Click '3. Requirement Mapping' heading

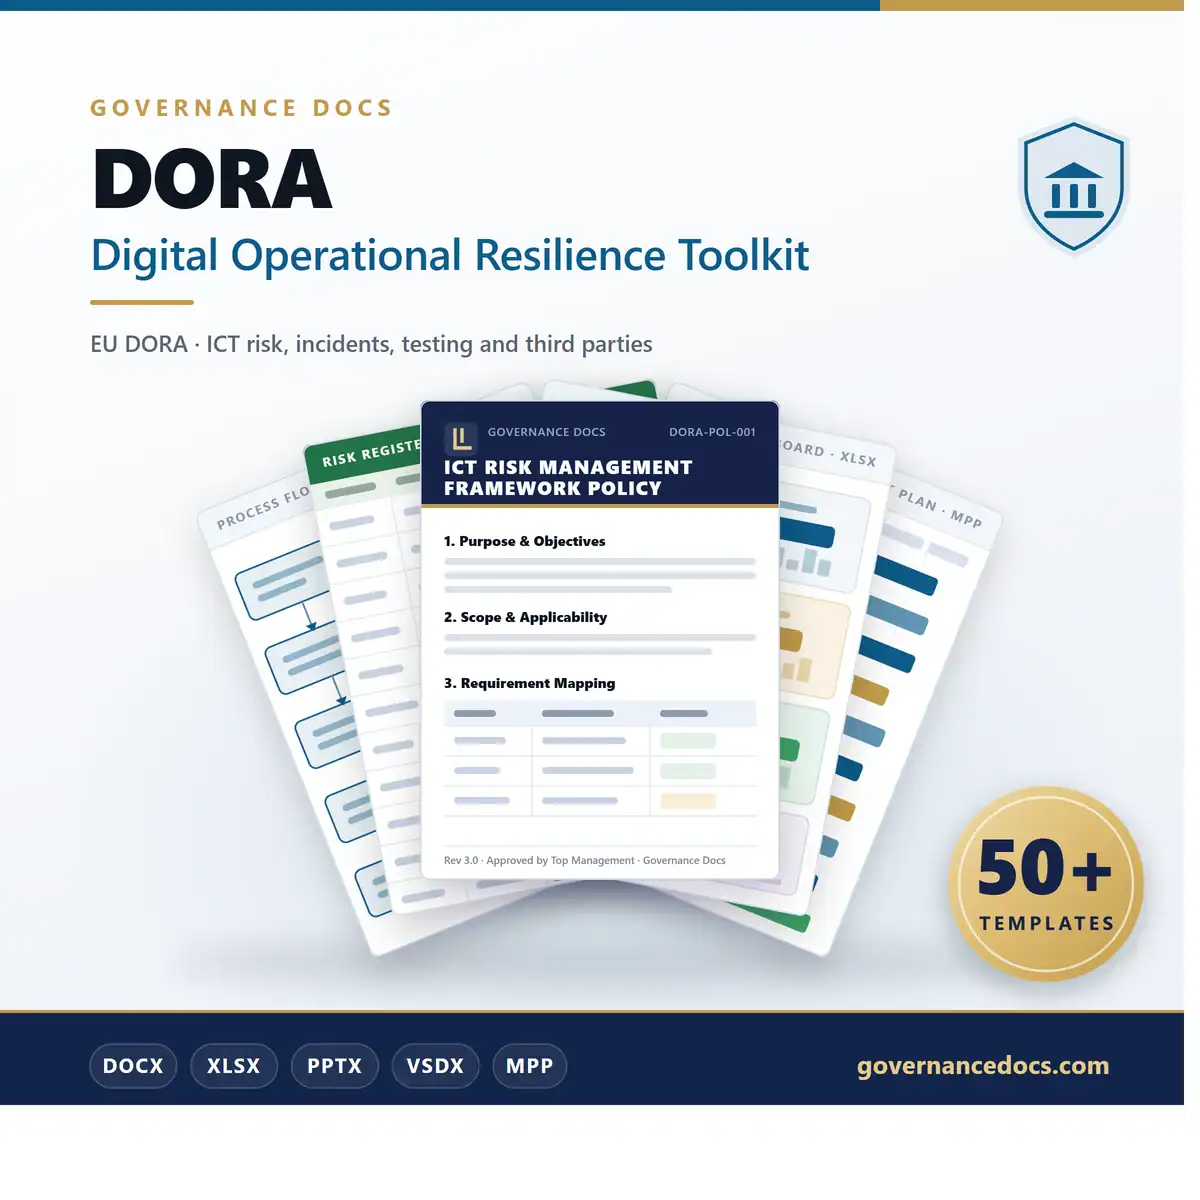(x=529, y=683)
